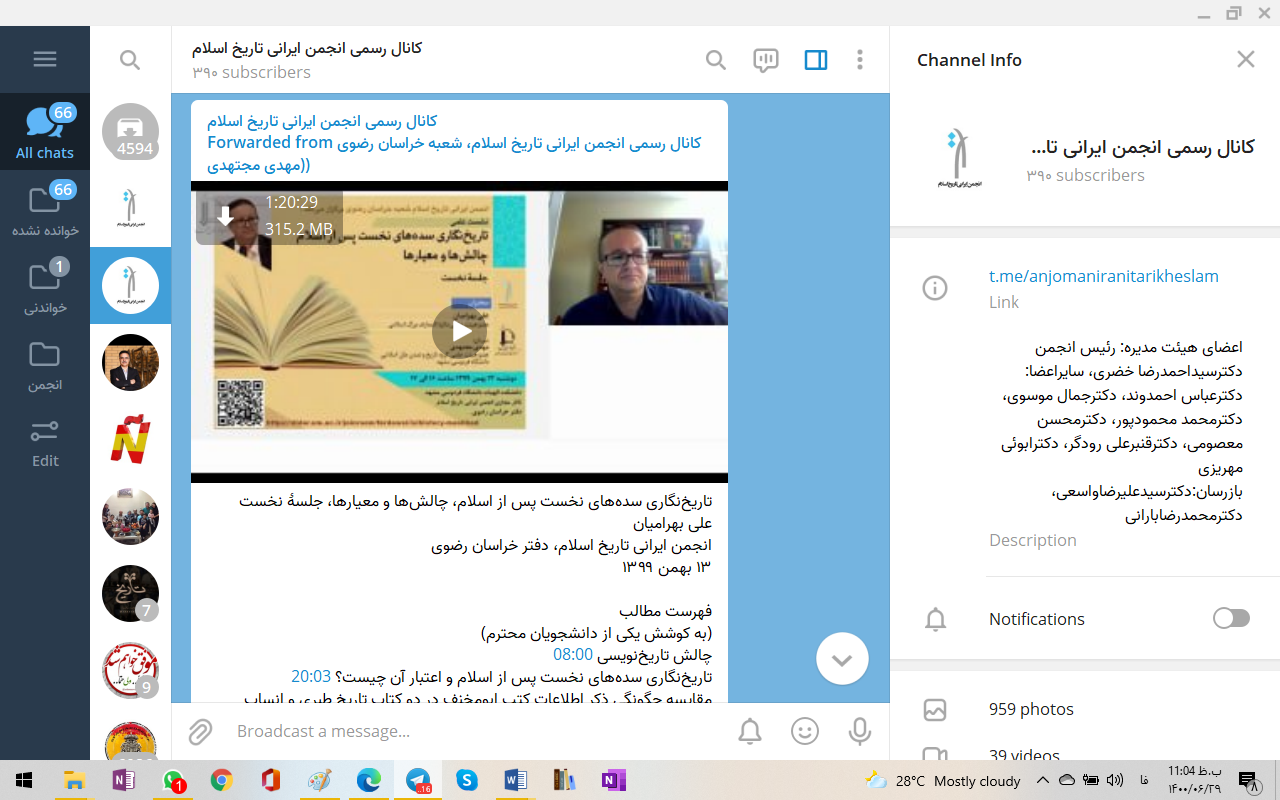
Task: Open the purple OneNote icon after the books icon
Action: click(x=613, y=780)
